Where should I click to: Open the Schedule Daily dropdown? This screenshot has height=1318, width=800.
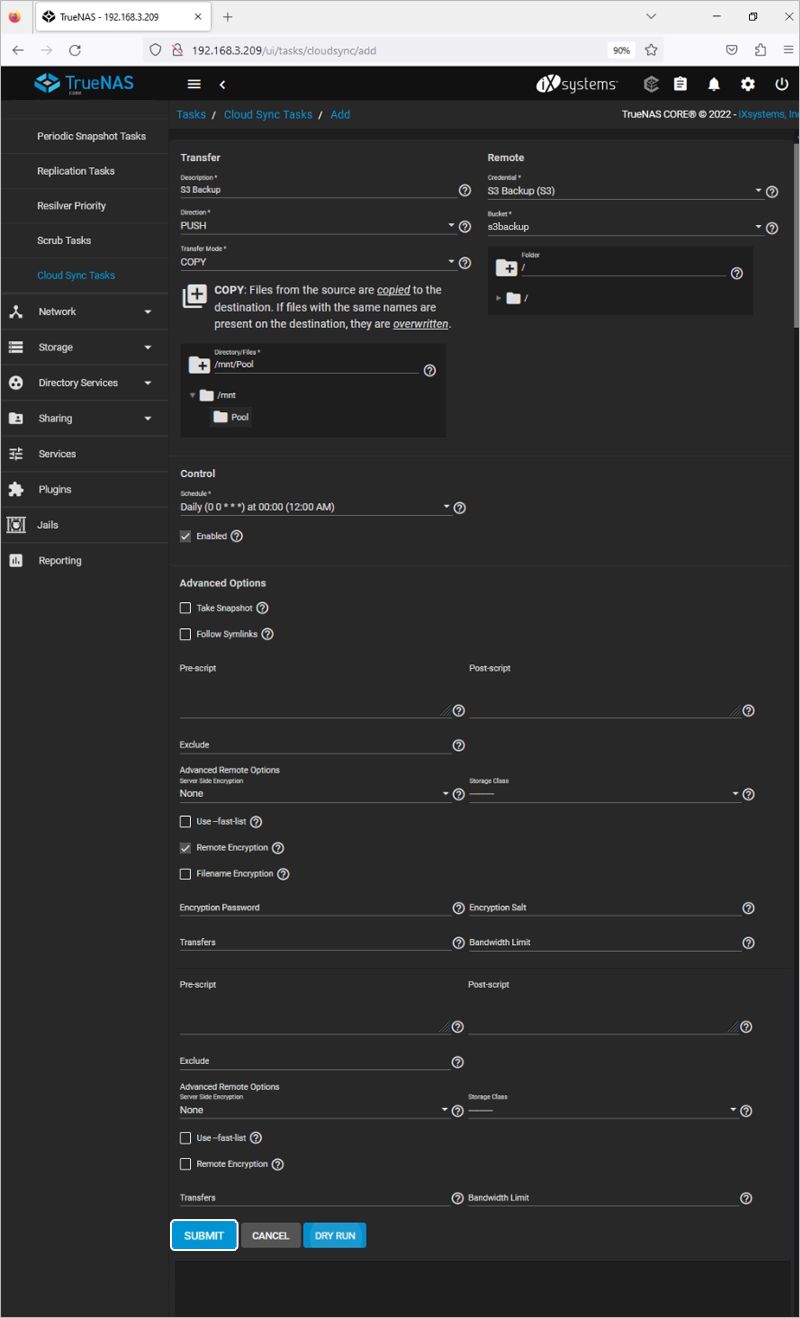315,507
